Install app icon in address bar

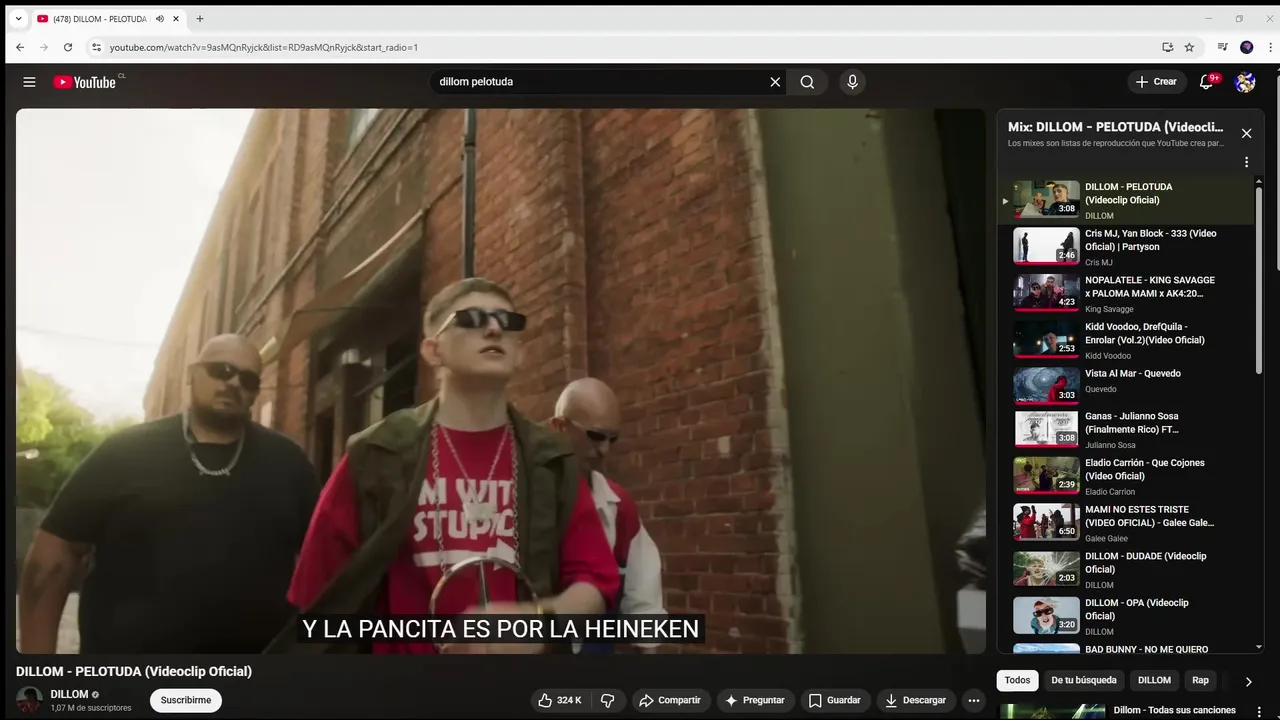point(1167,47)
